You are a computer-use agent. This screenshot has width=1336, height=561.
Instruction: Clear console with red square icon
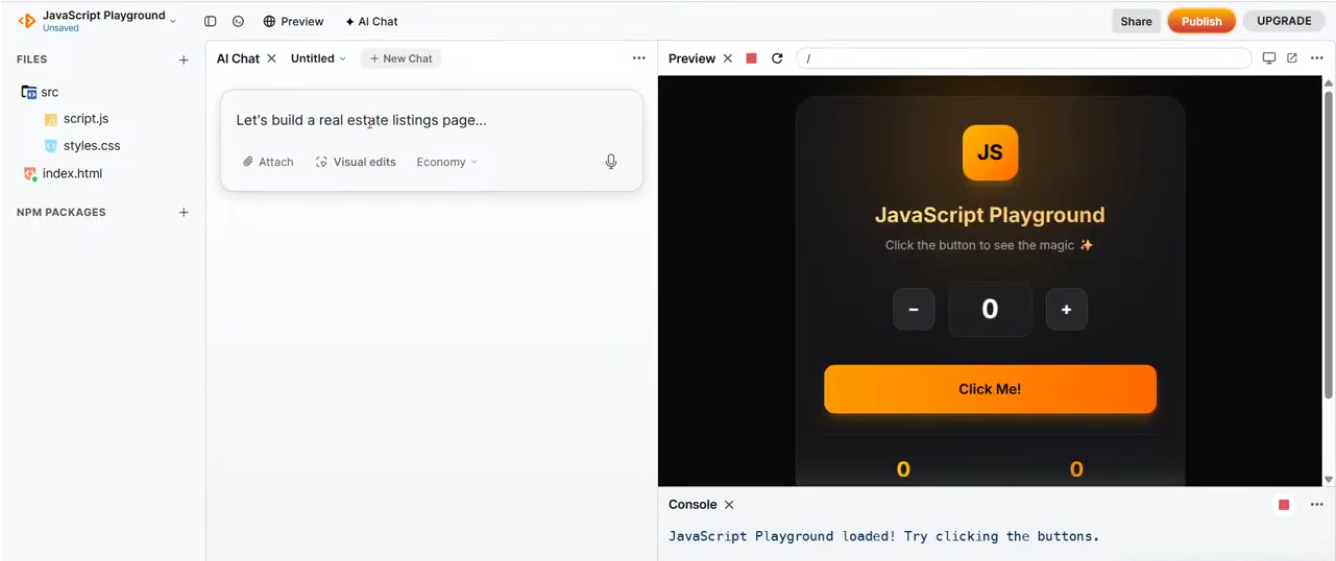pyautogui.click(x=1284, y=505)
